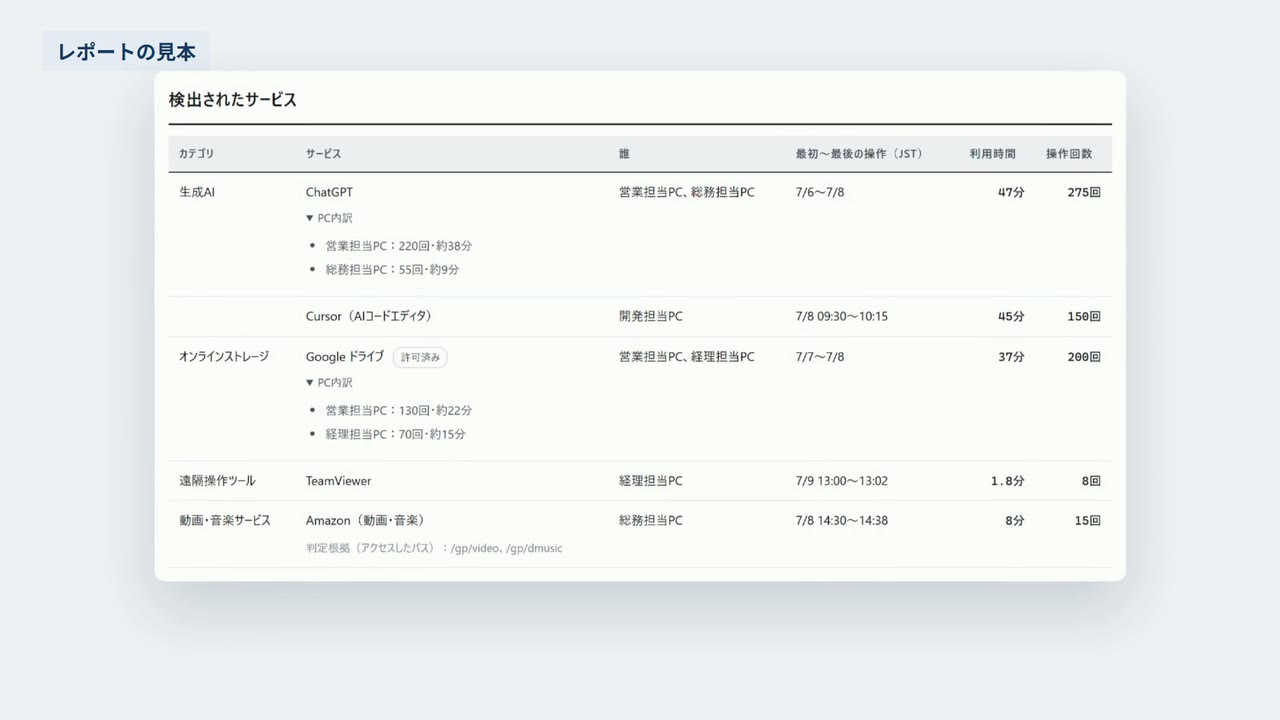Viewport: 1280px width, 720px height.
Task: Click the 営業担当PC、総務担当PC cell
Action: pos(686,192)
